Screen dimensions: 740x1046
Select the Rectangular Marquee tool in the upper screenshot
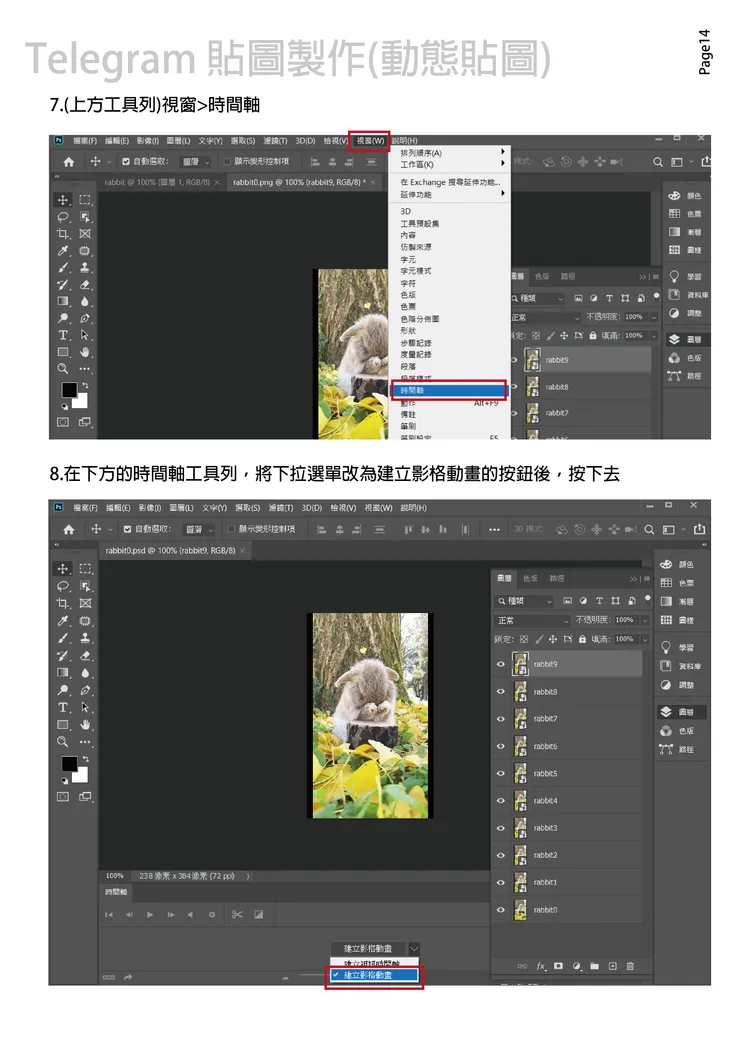tap(85, 199)
